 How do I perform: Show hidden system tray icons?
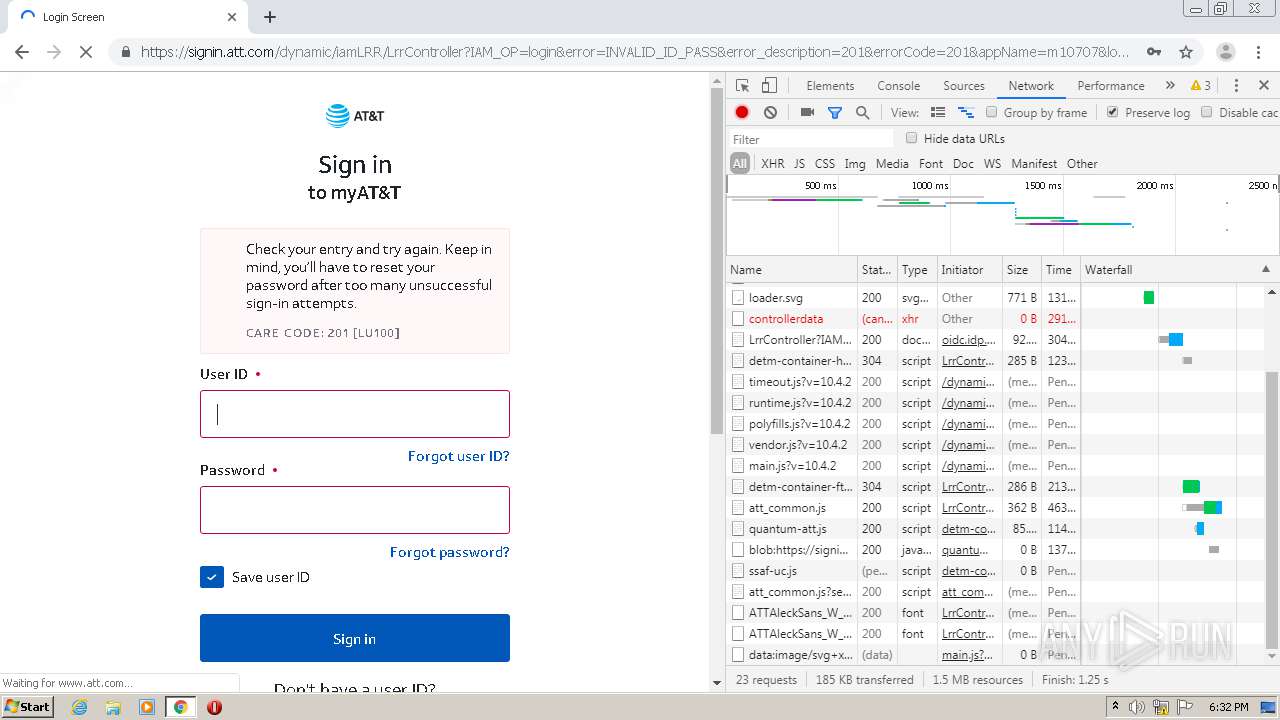tap(1115, 707)
